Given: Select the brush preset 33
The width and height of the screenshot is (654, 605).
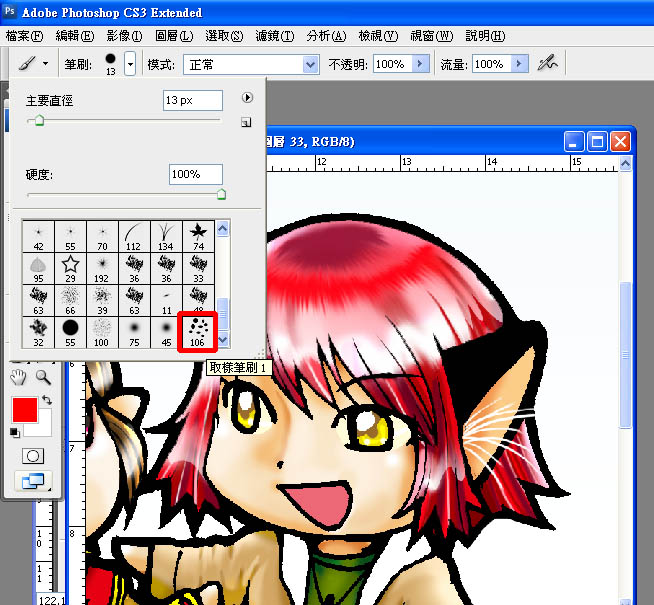Looking at the screenshot, I should pos(199,269).
